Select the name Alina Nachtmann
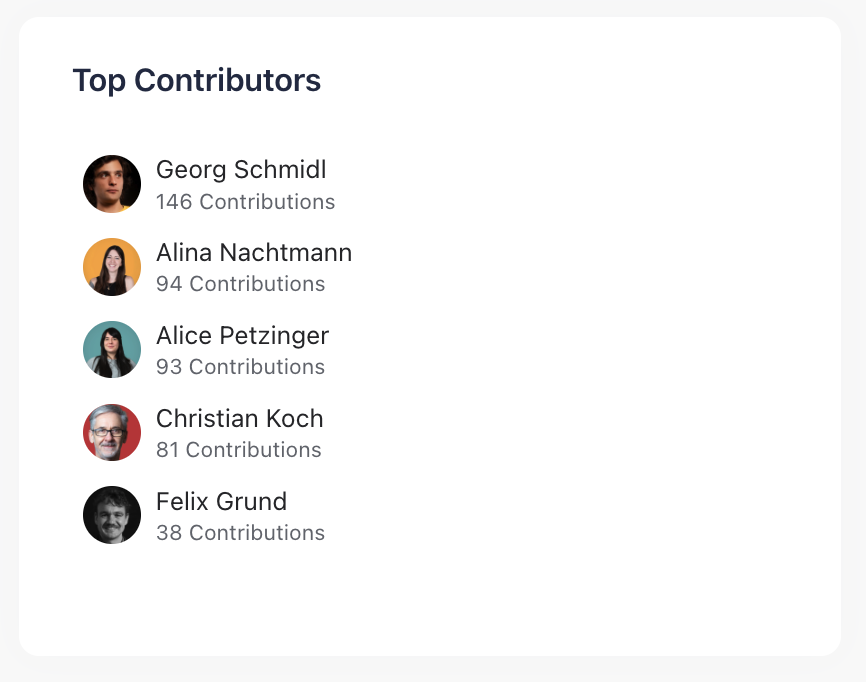This screenshot has width=866, height=682. [x=253, y=253]
